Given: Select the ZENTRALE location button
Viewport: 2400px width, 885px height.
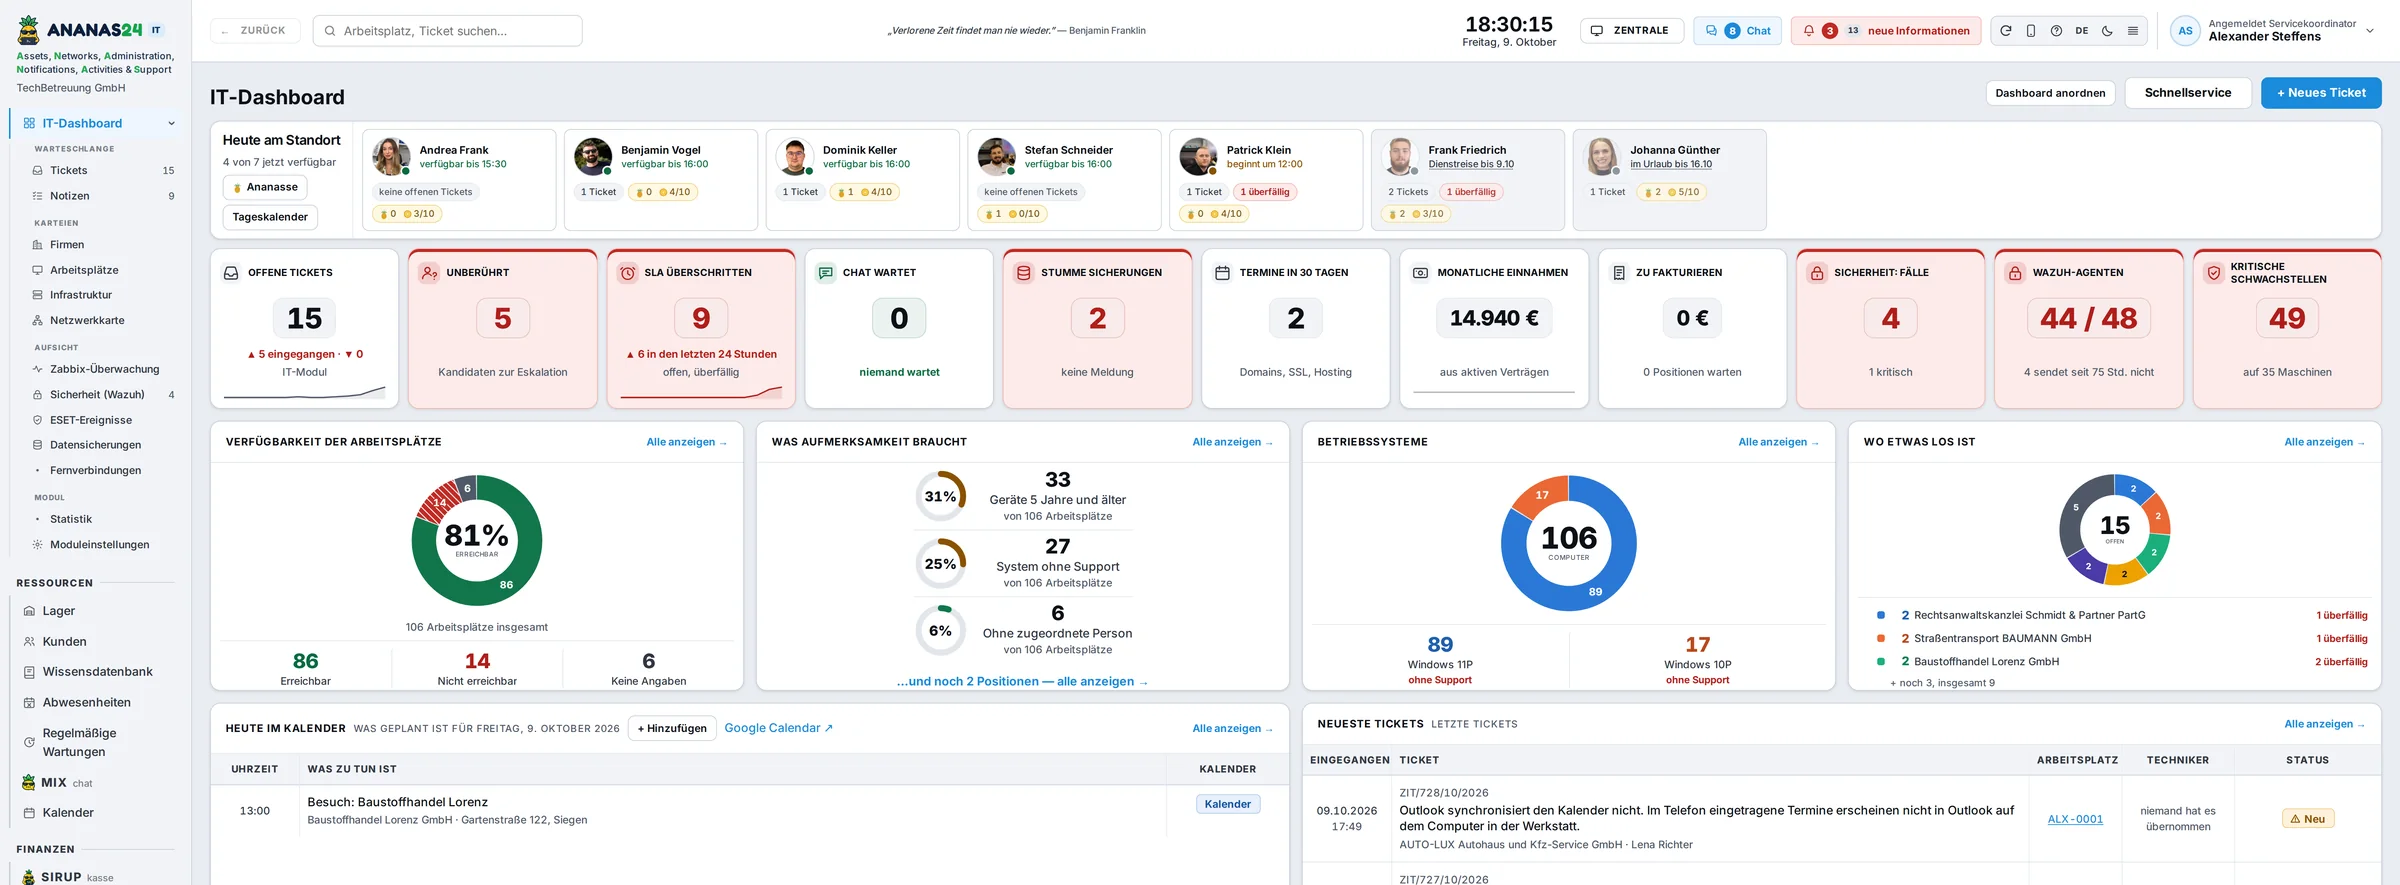Looking at the screenshot, I should click(1631, 31).
